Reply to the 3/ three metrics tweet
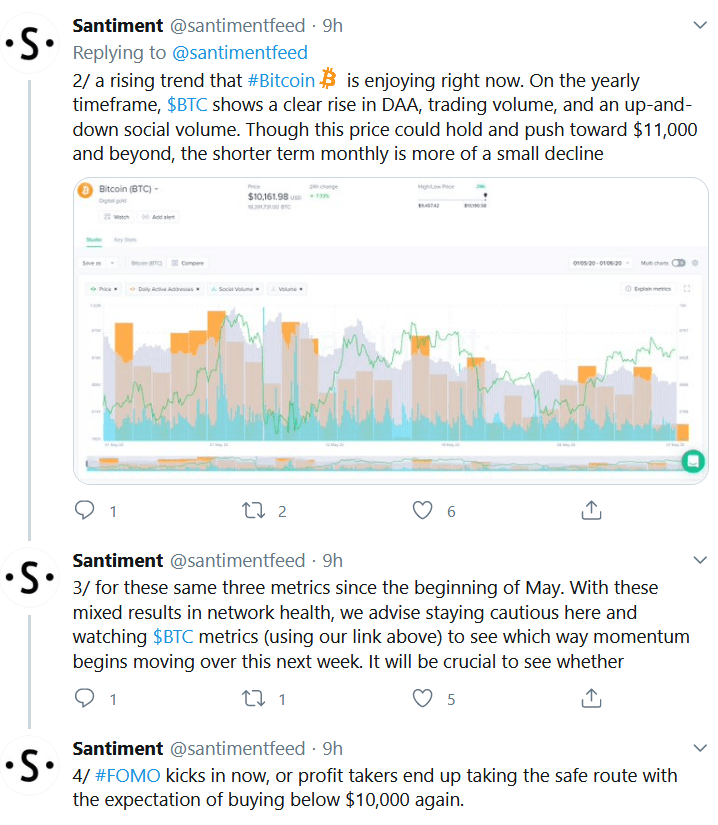Screen dimensions: 718x825 coord(85,698)
